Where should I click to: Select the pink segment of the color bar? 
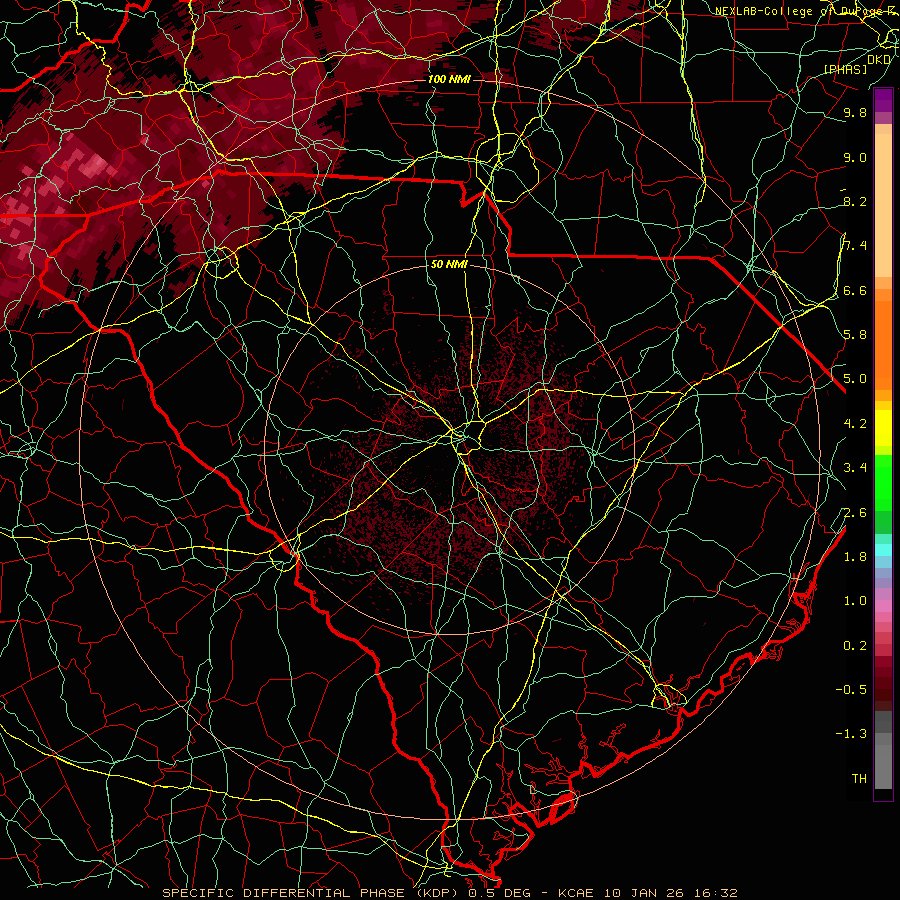pyautogui.click(x=883, y=606)
